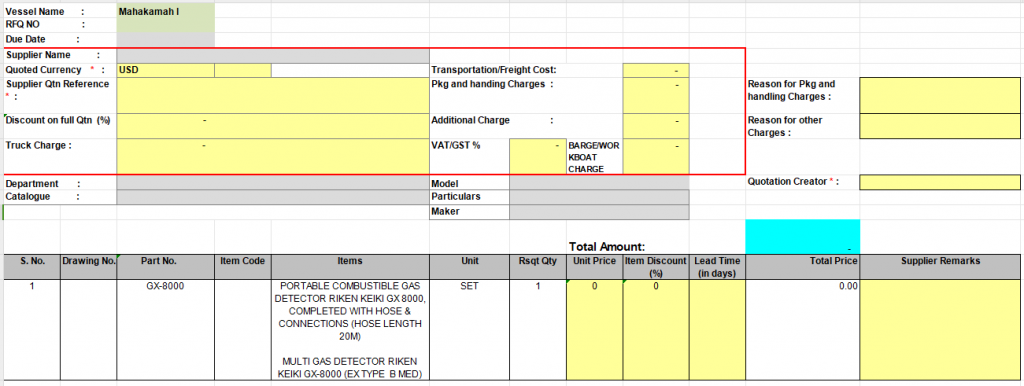Click the RFQ NO value cell
Viewport: 1024px width, 386px height.
pyautogui.click(x=165, y=25)
